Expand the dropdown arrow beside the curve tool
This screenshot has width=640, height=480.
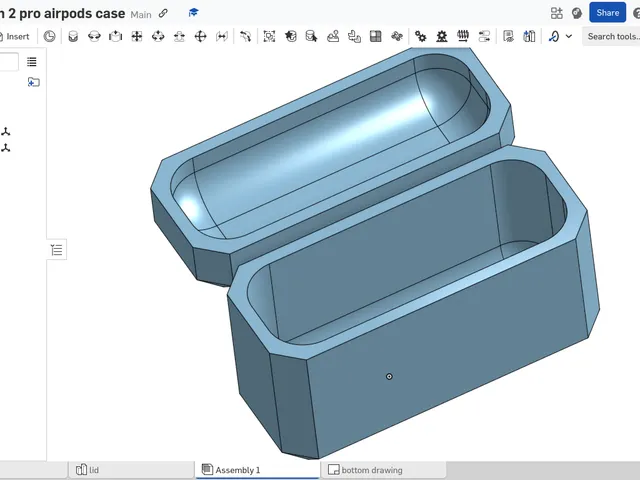tap(569, 36)
